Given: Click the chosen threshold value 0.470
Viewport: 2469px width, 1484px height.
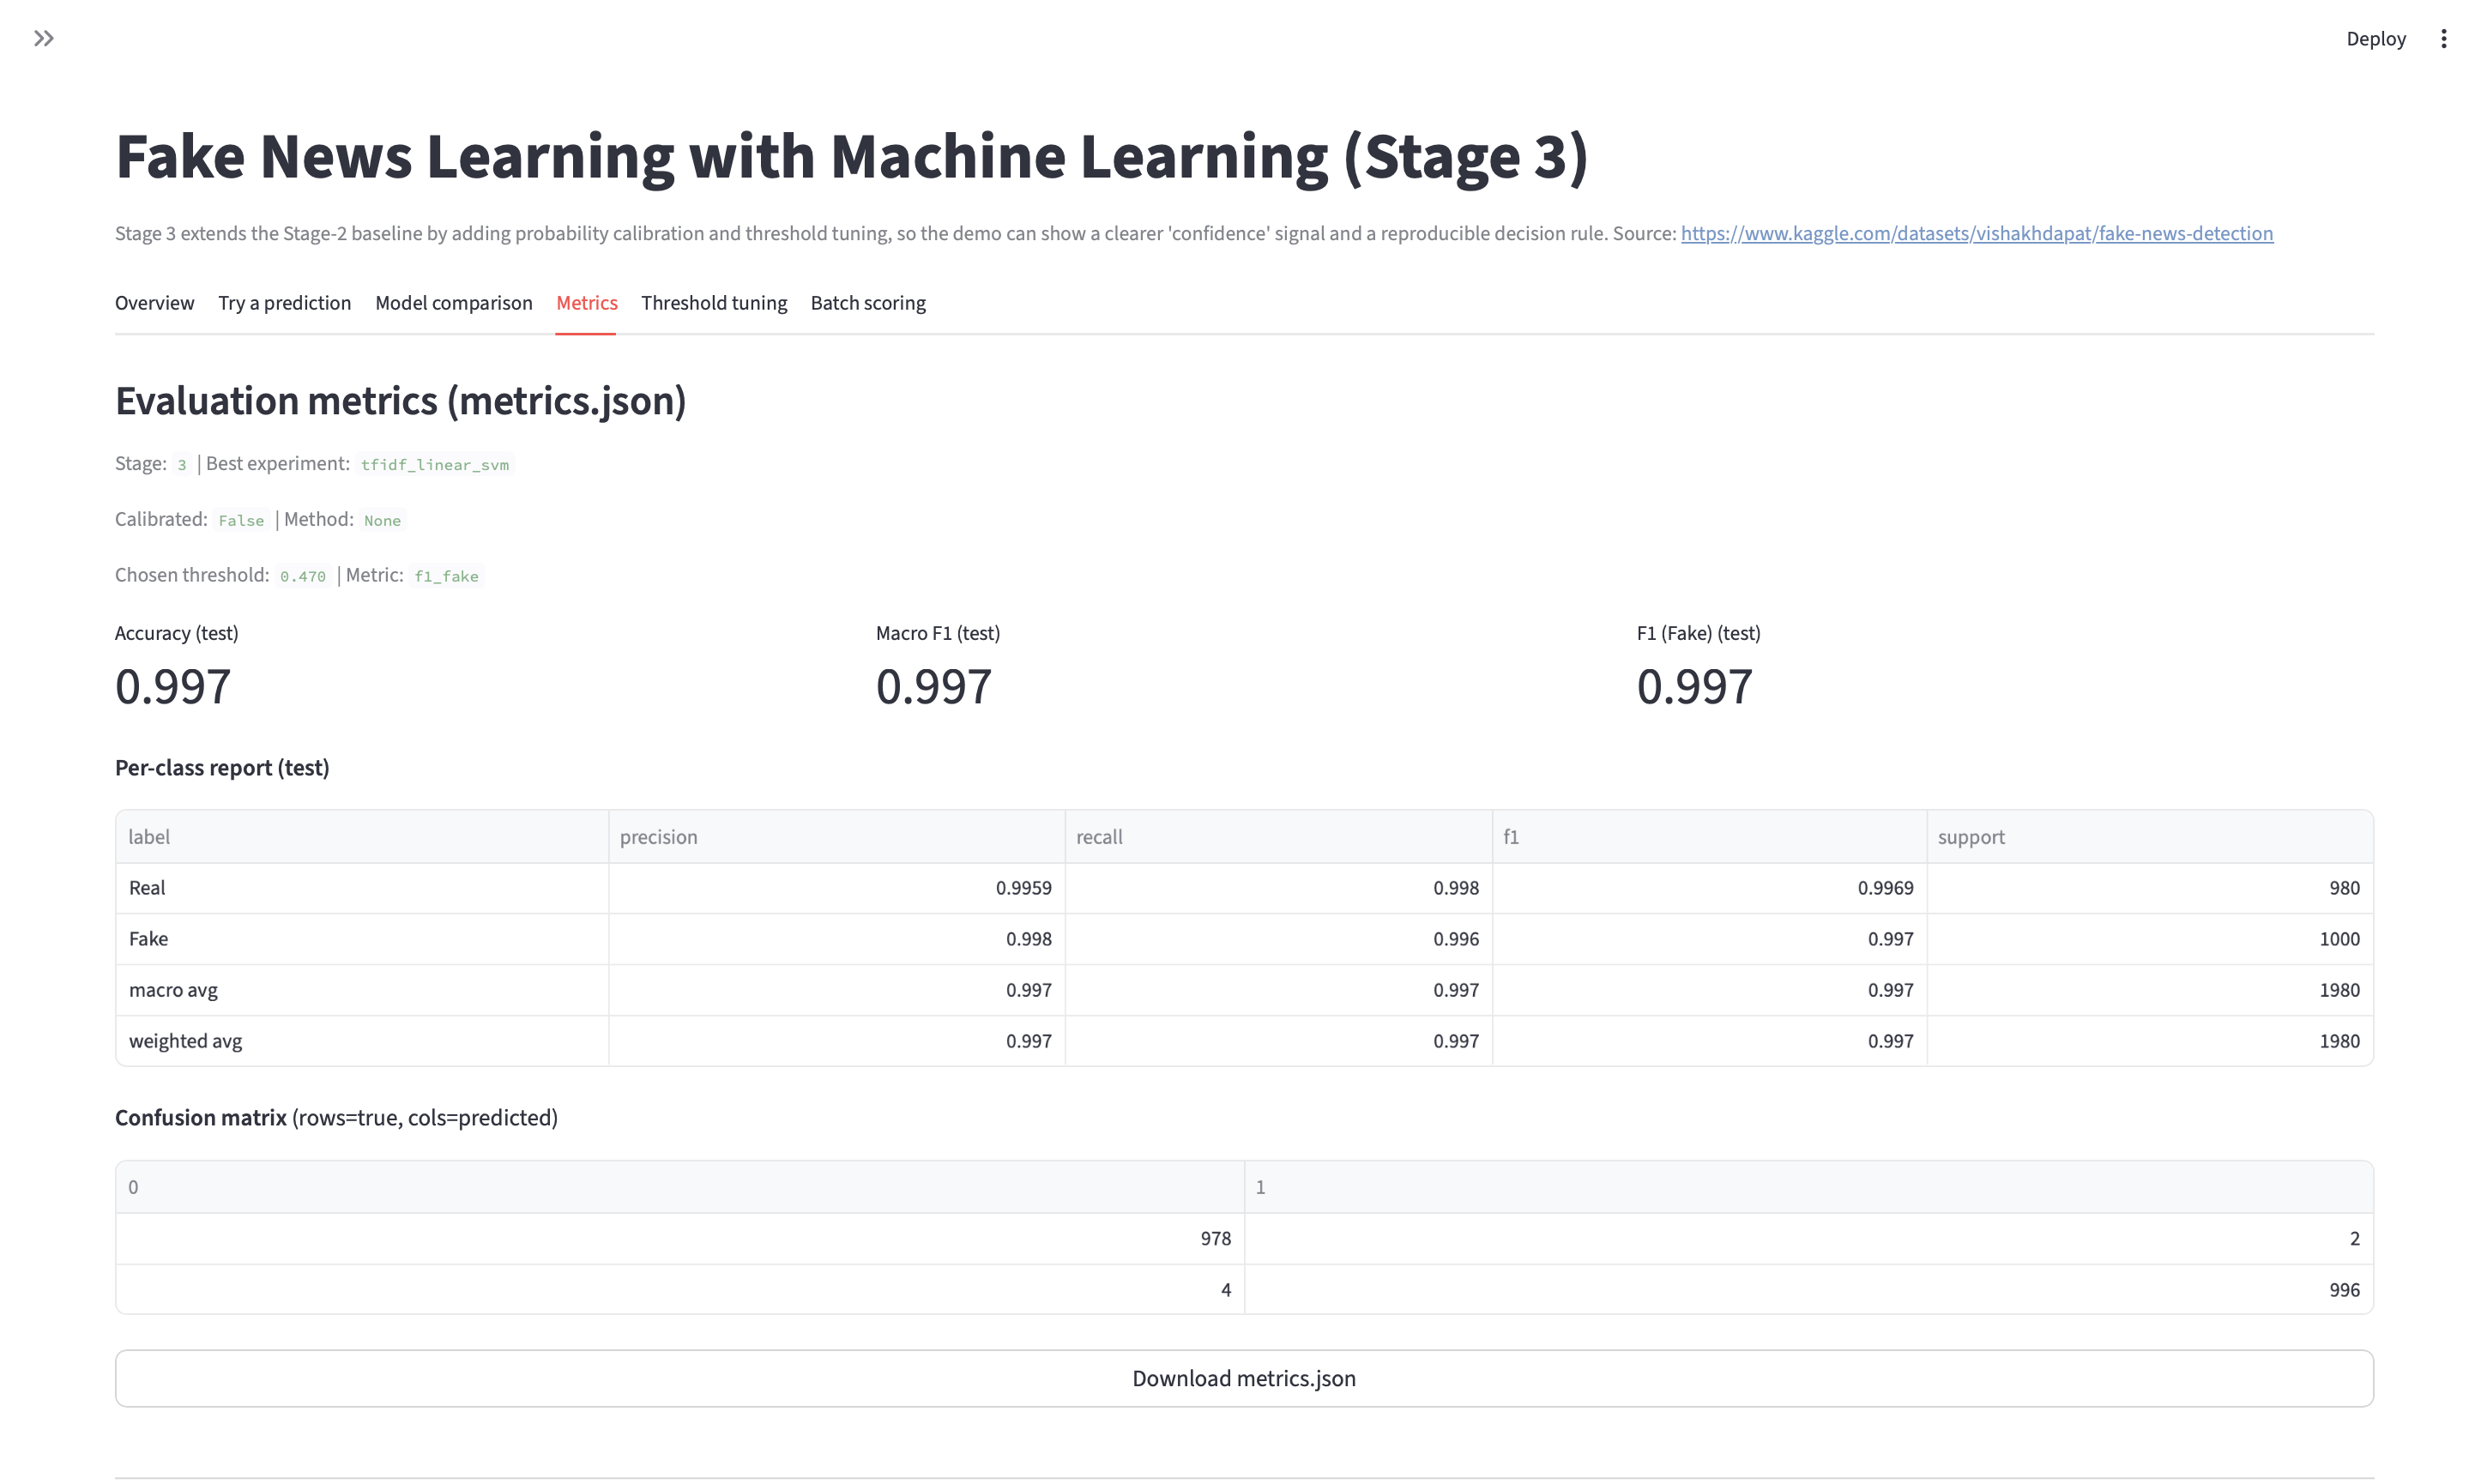Looking at the screenshot, I should click(x=302, y=575).
